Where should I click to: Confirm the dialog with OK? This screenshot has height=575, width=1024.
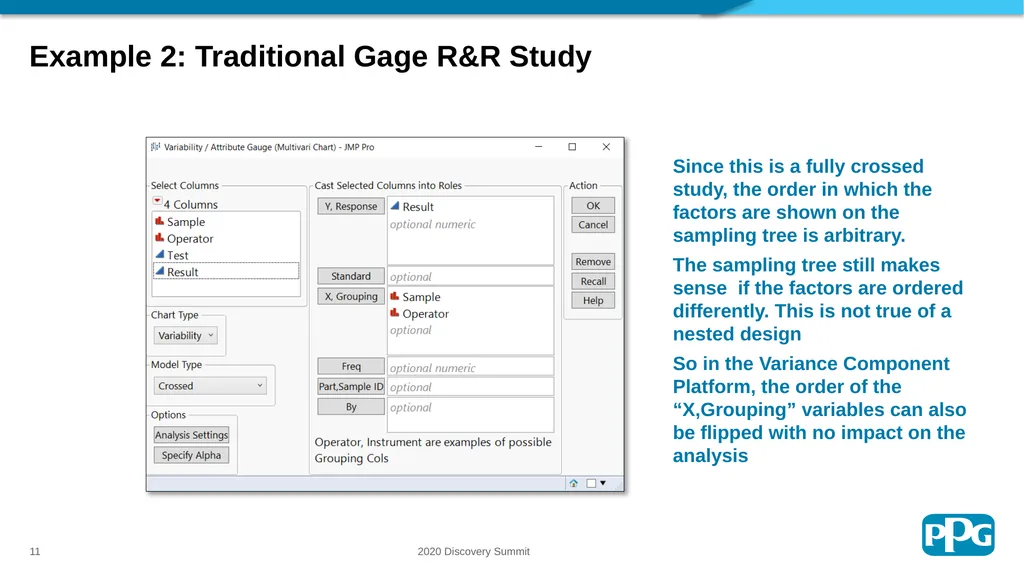(x=593, y=206)
